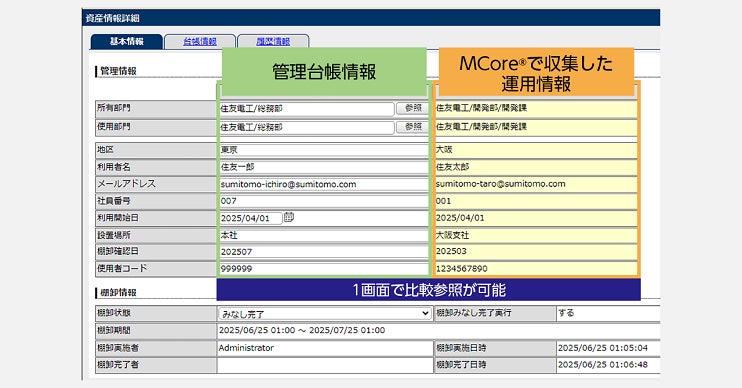The image size is (742, 388).
Task: Edit the 利用者名 field with 住友一郎
Action: click(x=324, y=167)
